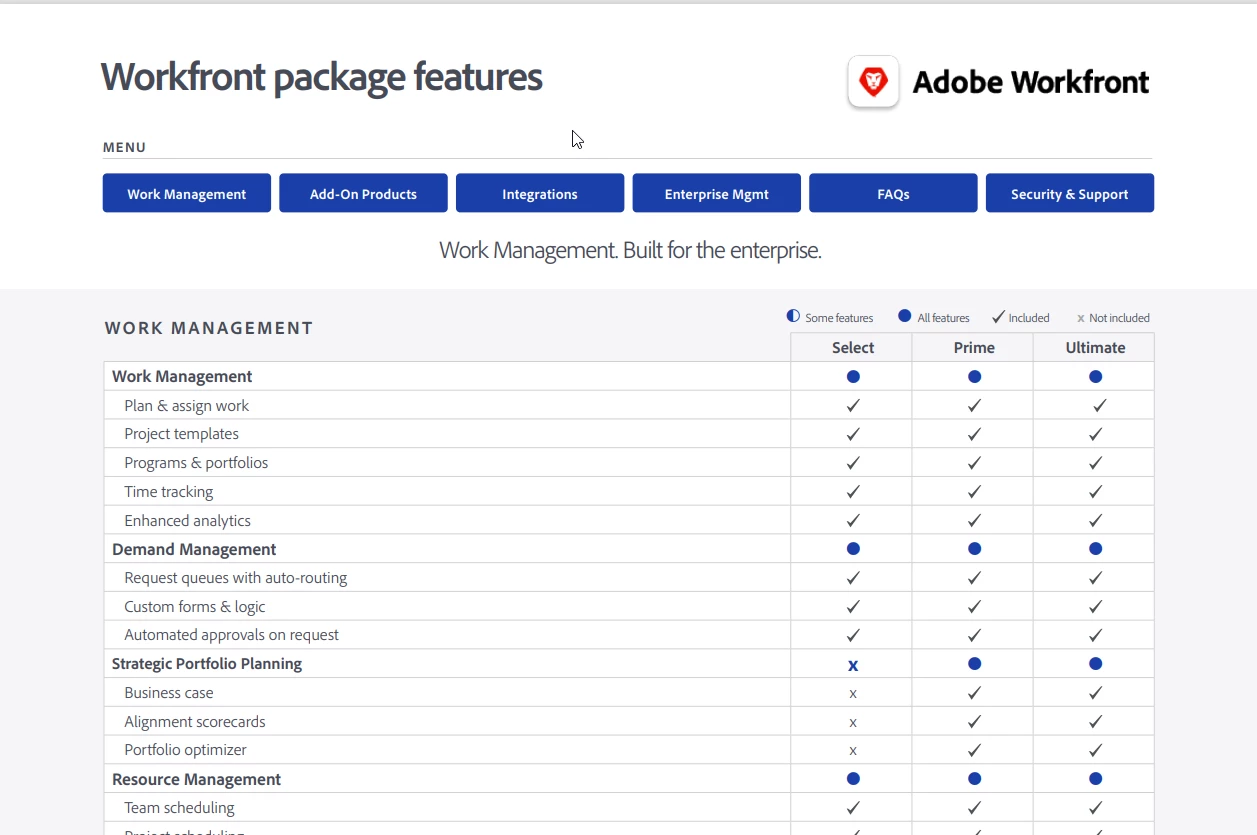Open Security & Support section
This screenshot has height=835, width=1257.
1070,193
